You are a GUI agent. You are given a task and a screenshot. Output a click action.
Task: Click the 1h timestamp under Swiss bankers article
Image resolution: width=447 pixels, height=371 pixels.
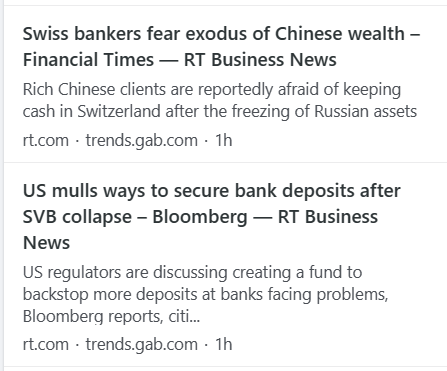pyautogui.click(x=224, y=140)
